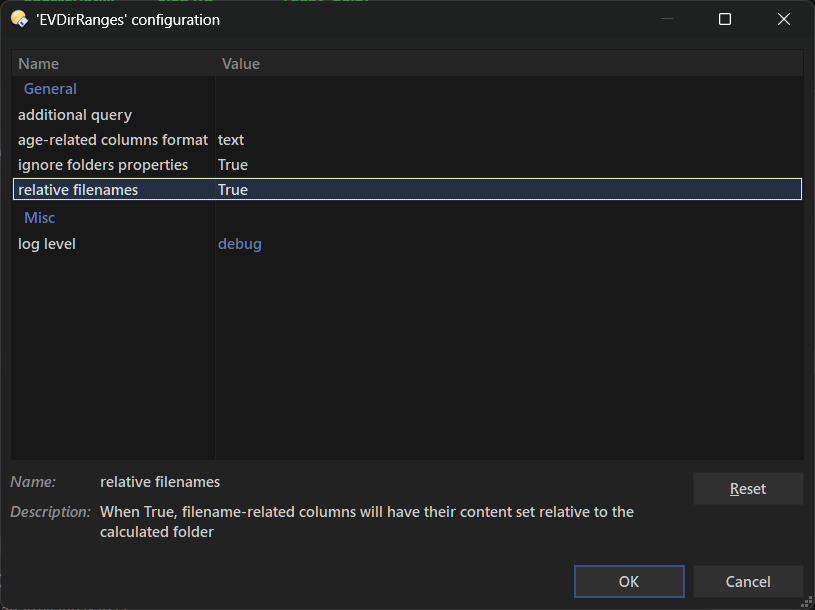Toggle the 'relative filenames' True value
This screenshot has height=610, width=815.
[x=233, y=190]
